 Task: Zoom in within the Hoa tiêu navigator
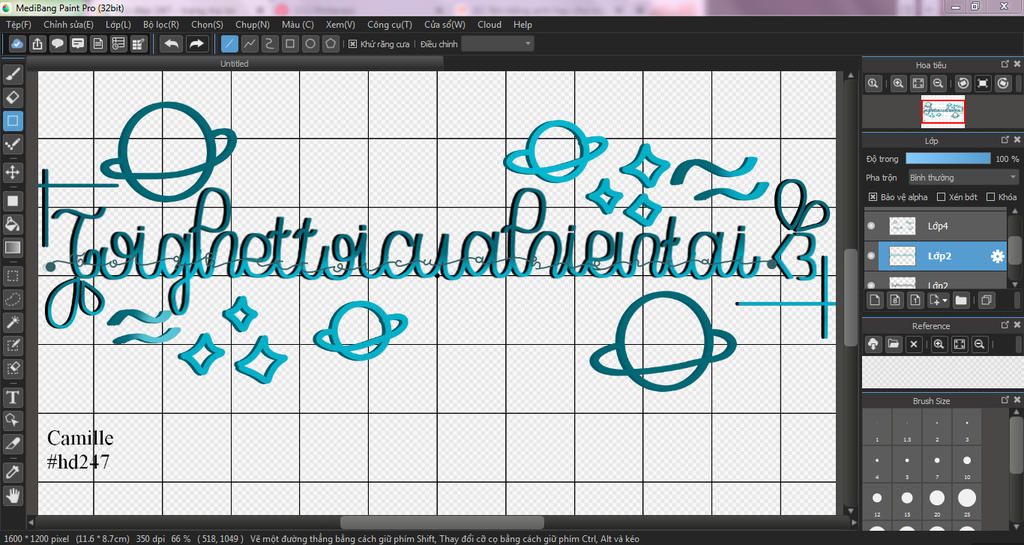coord(899,83)
